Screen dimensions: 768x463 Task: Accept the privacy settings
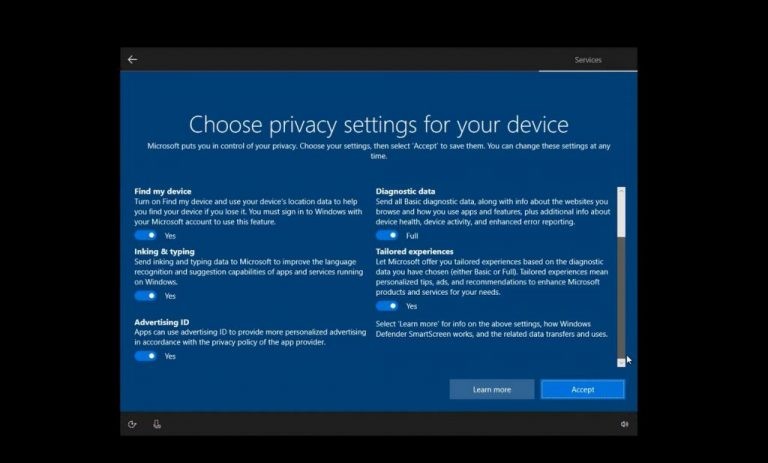pos(582,390)
